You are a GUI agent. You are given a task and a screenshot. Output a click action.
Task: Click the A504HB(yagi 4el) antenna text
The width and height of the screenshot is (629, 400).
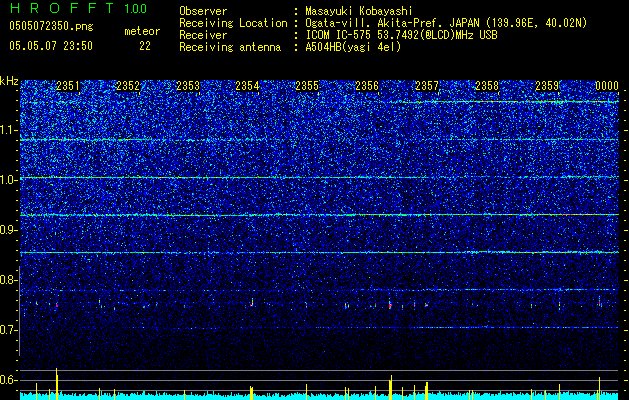[353, 47]
